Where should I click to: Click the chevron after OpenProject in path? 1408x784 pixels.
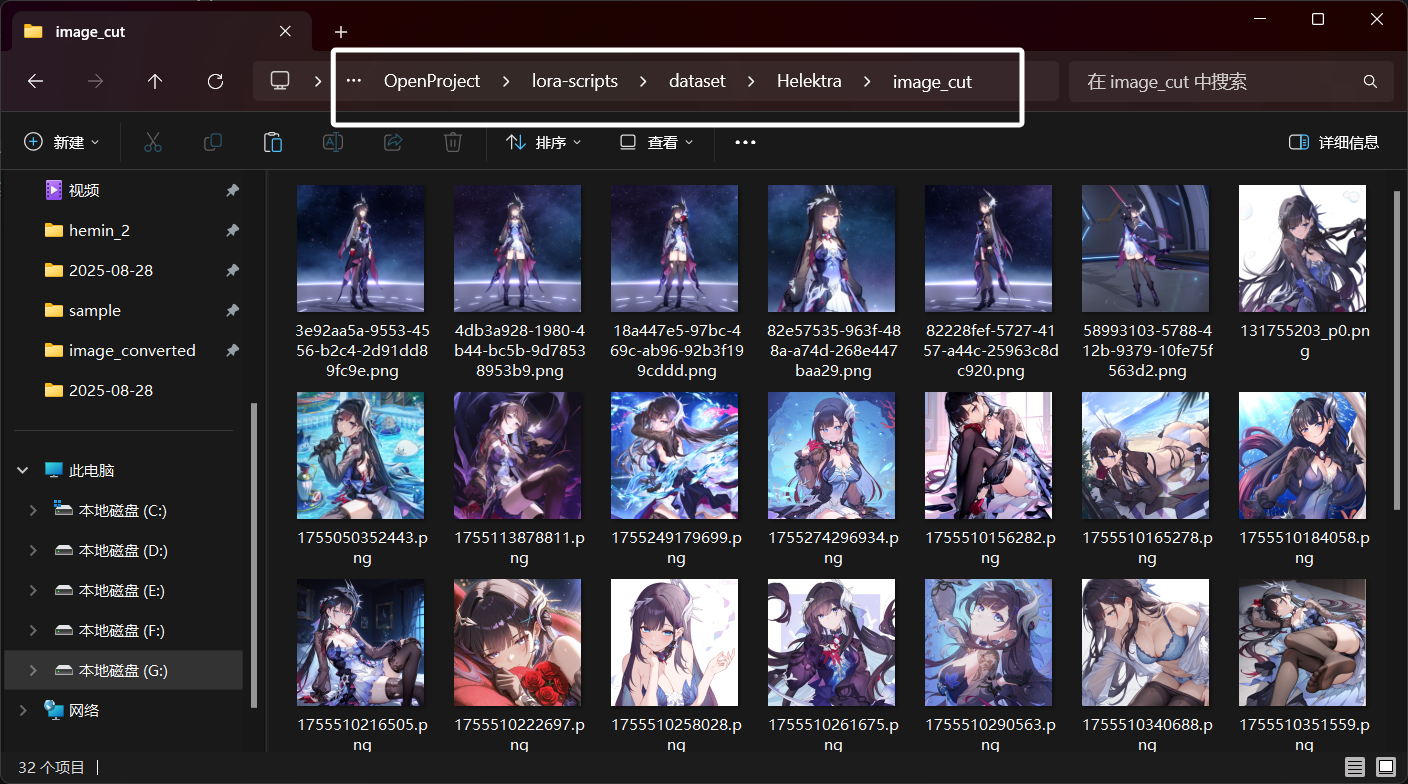point(506,81)
